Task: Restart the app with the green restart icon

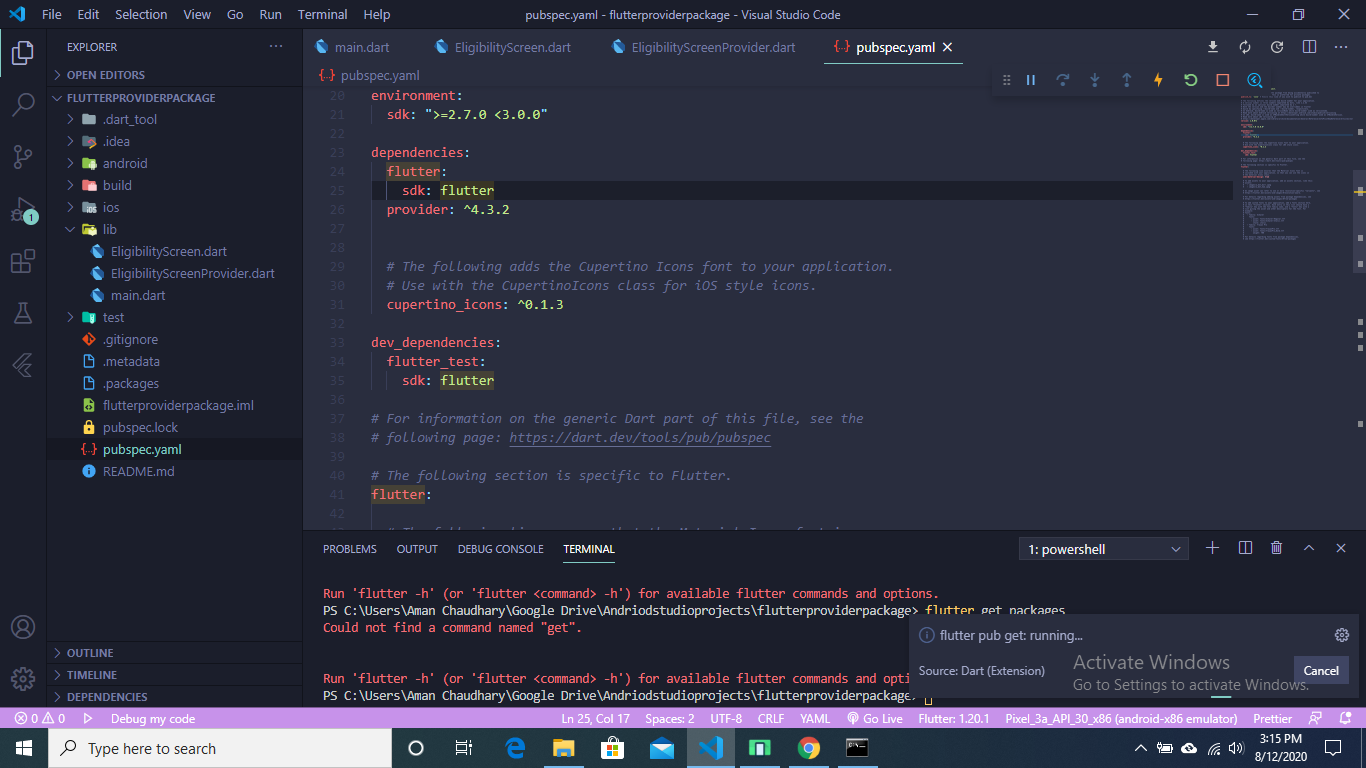Action: click(x=1190, y=79)
